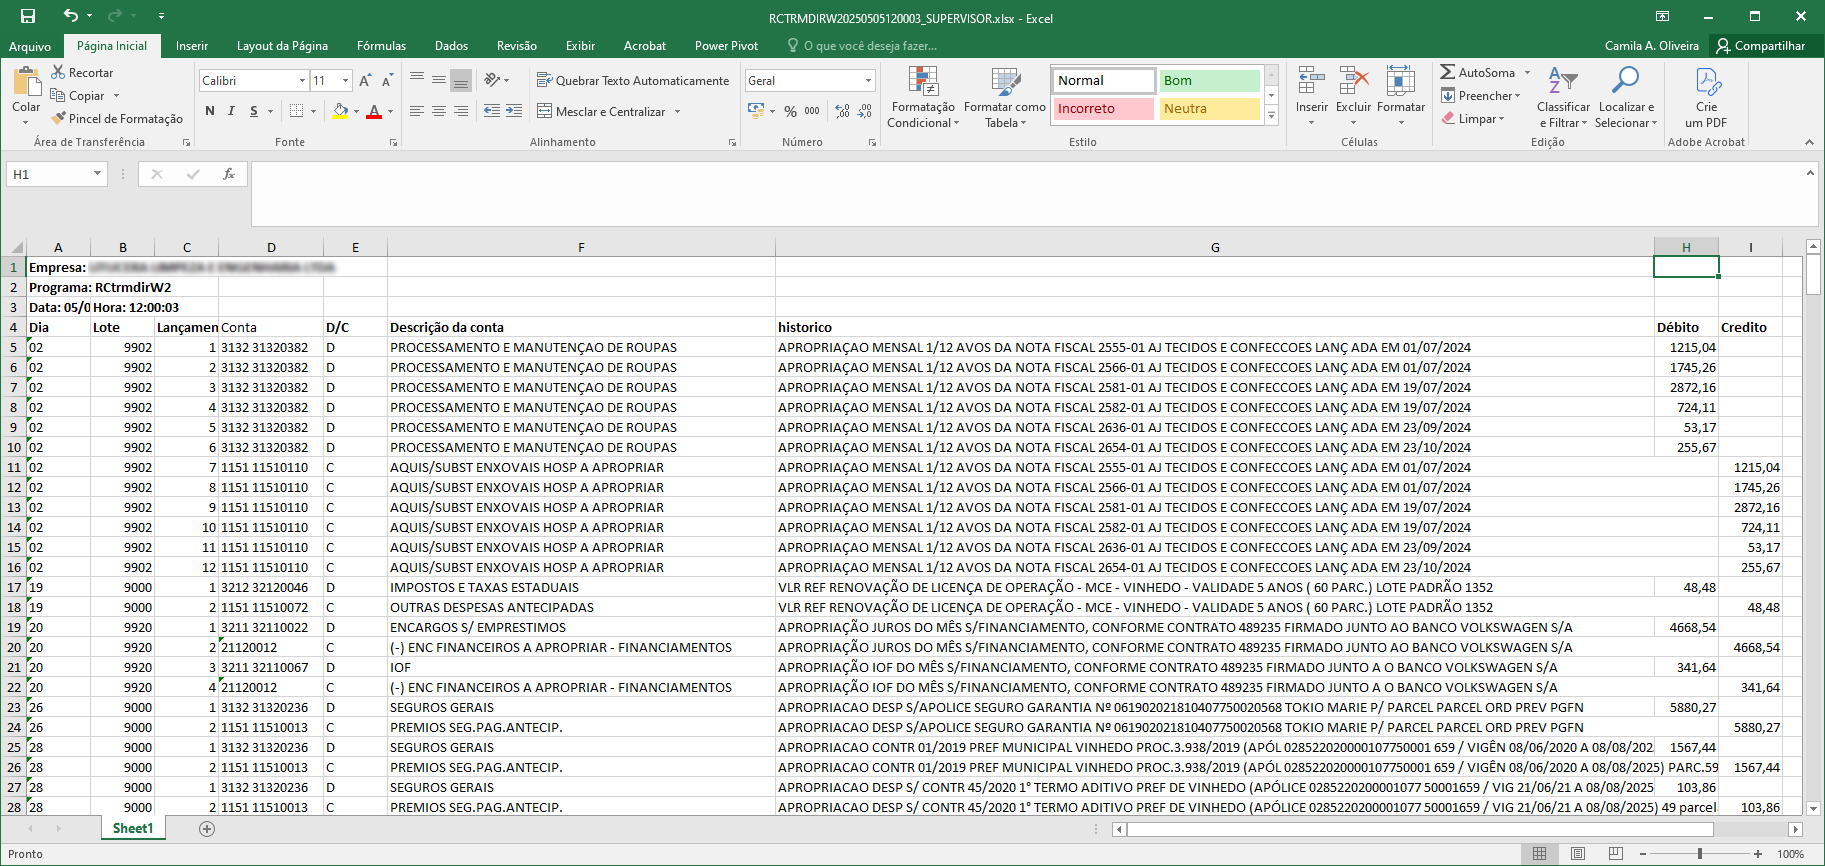Image resolution: width=1825 pixels, height=866 pixels.
Task: Move the zoom slider handle
Action: click(1700, 854)
